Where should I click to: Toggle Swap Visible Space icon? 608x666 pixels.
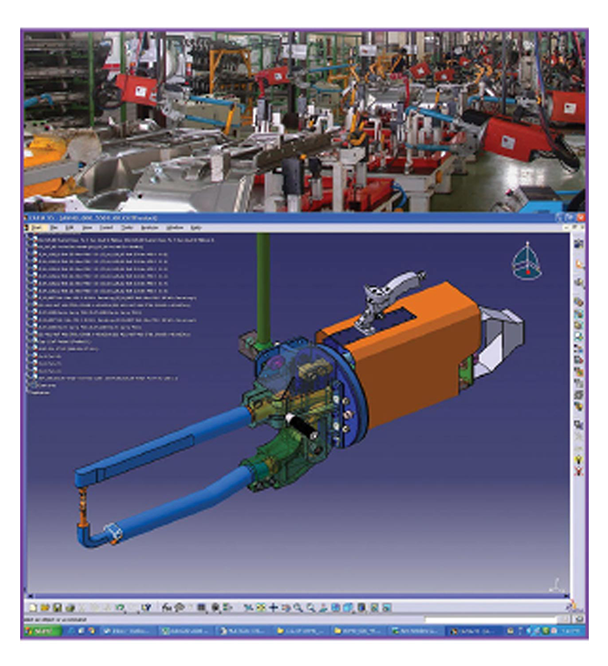(x=387, y=607)
